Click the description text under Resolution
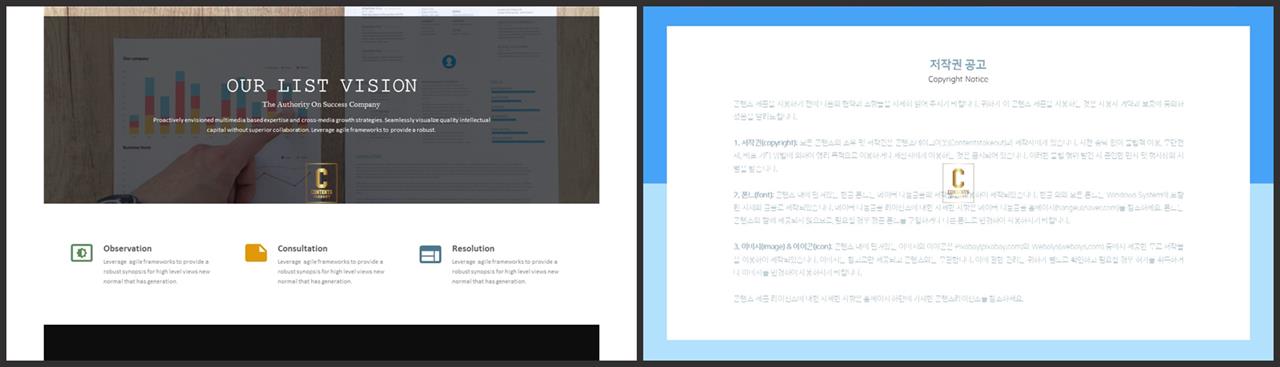 [x=506, y=271]
